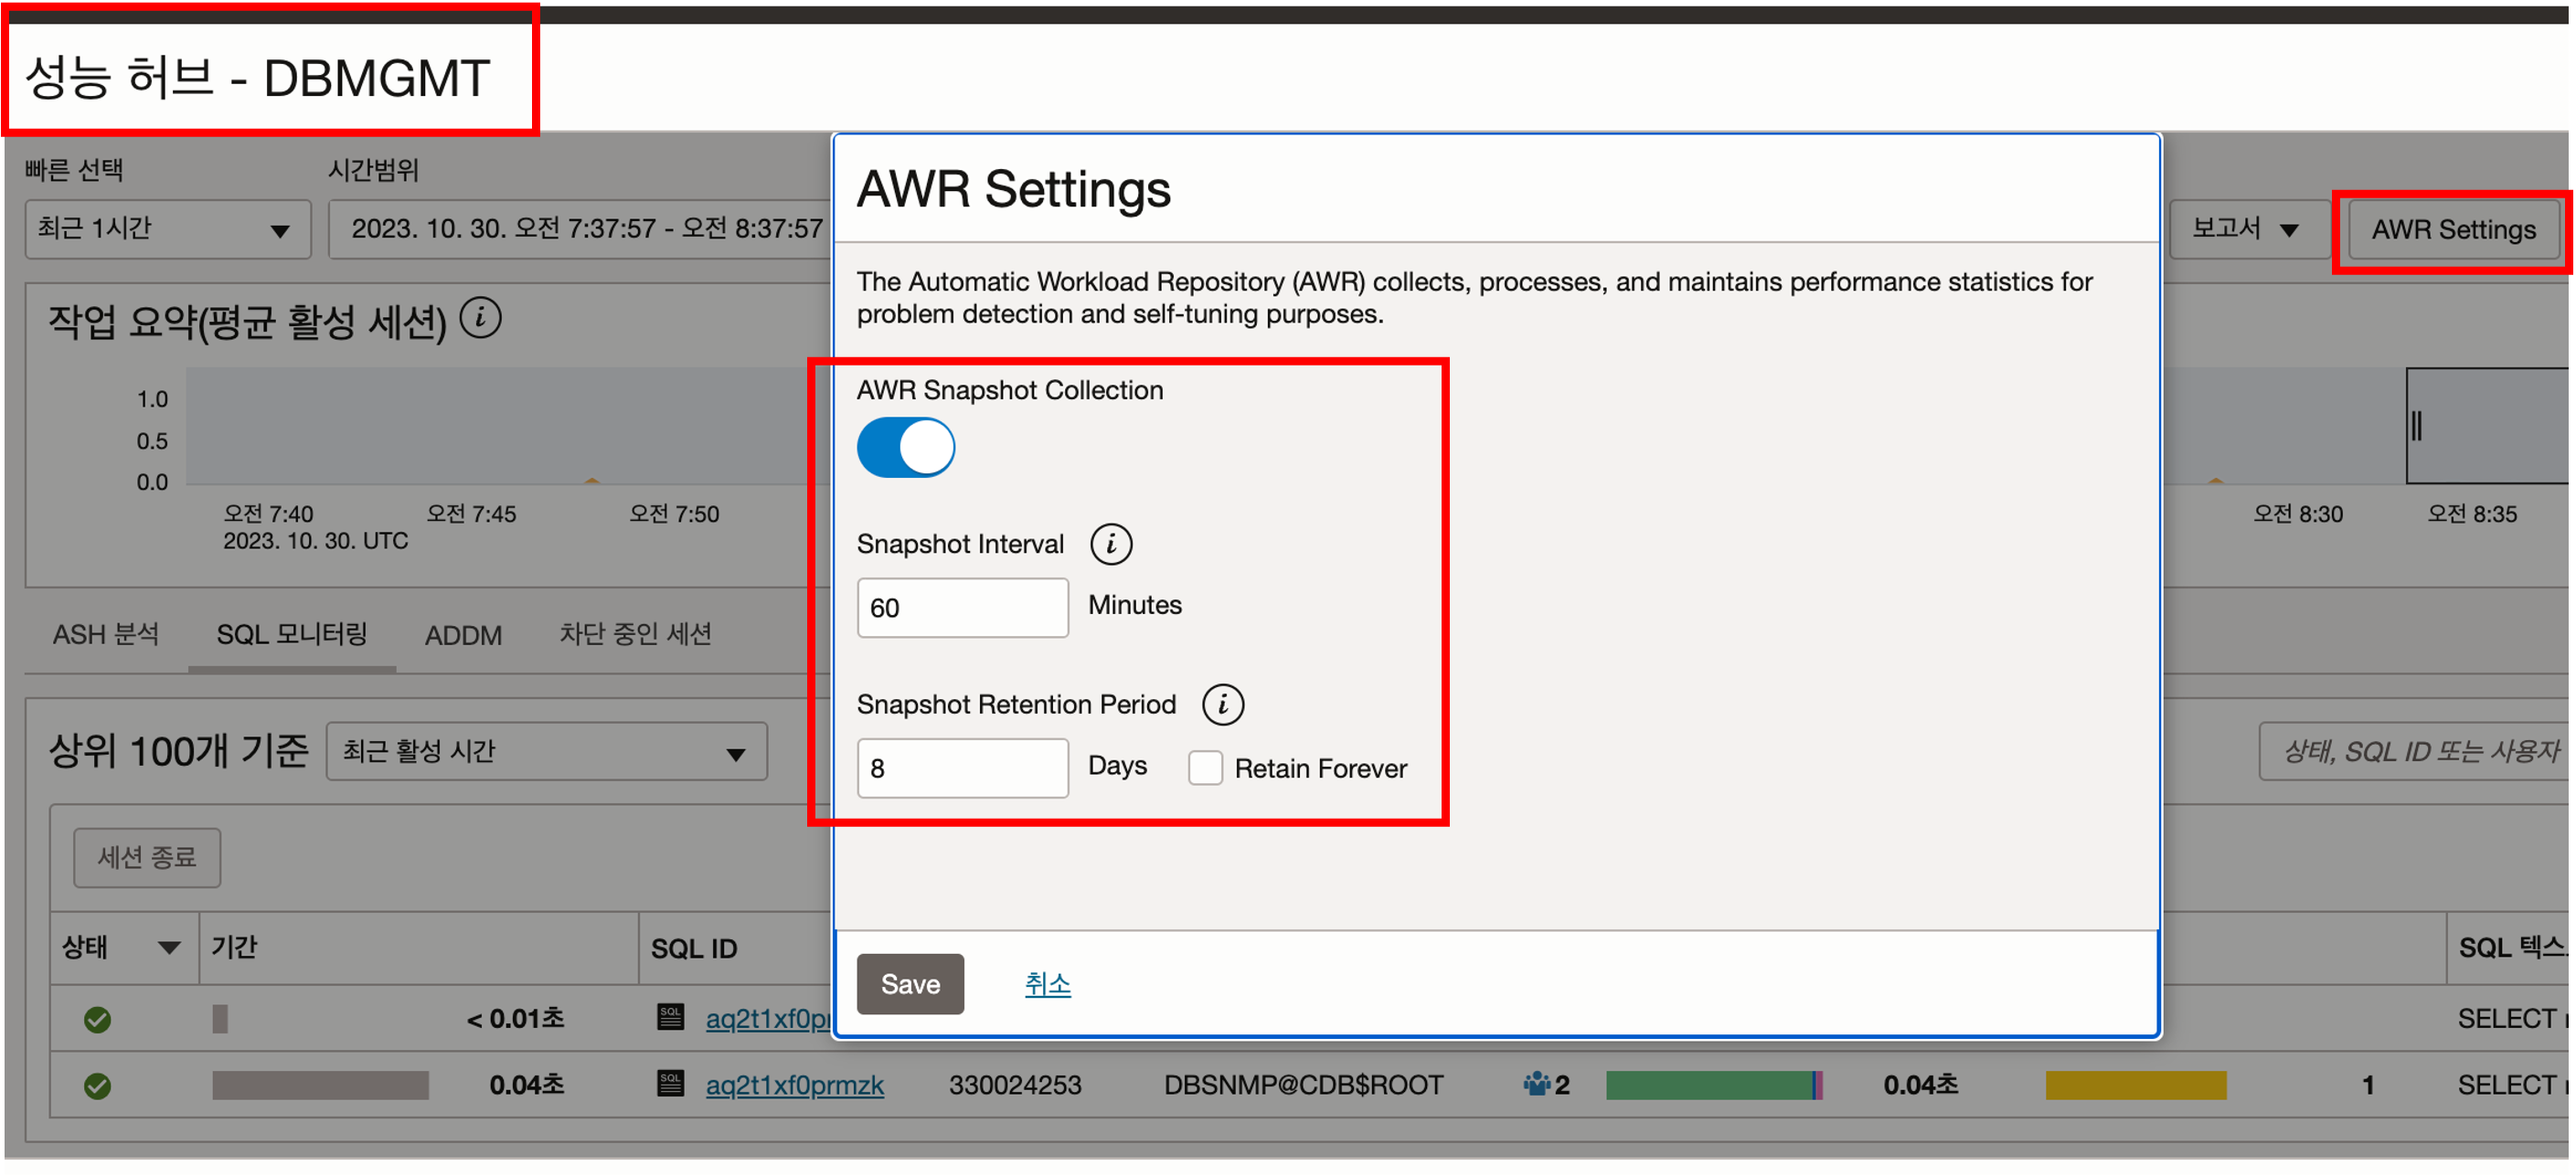
Task: Open the 최근 1시간 quick select dropdown
Action: tap(167, 229)
